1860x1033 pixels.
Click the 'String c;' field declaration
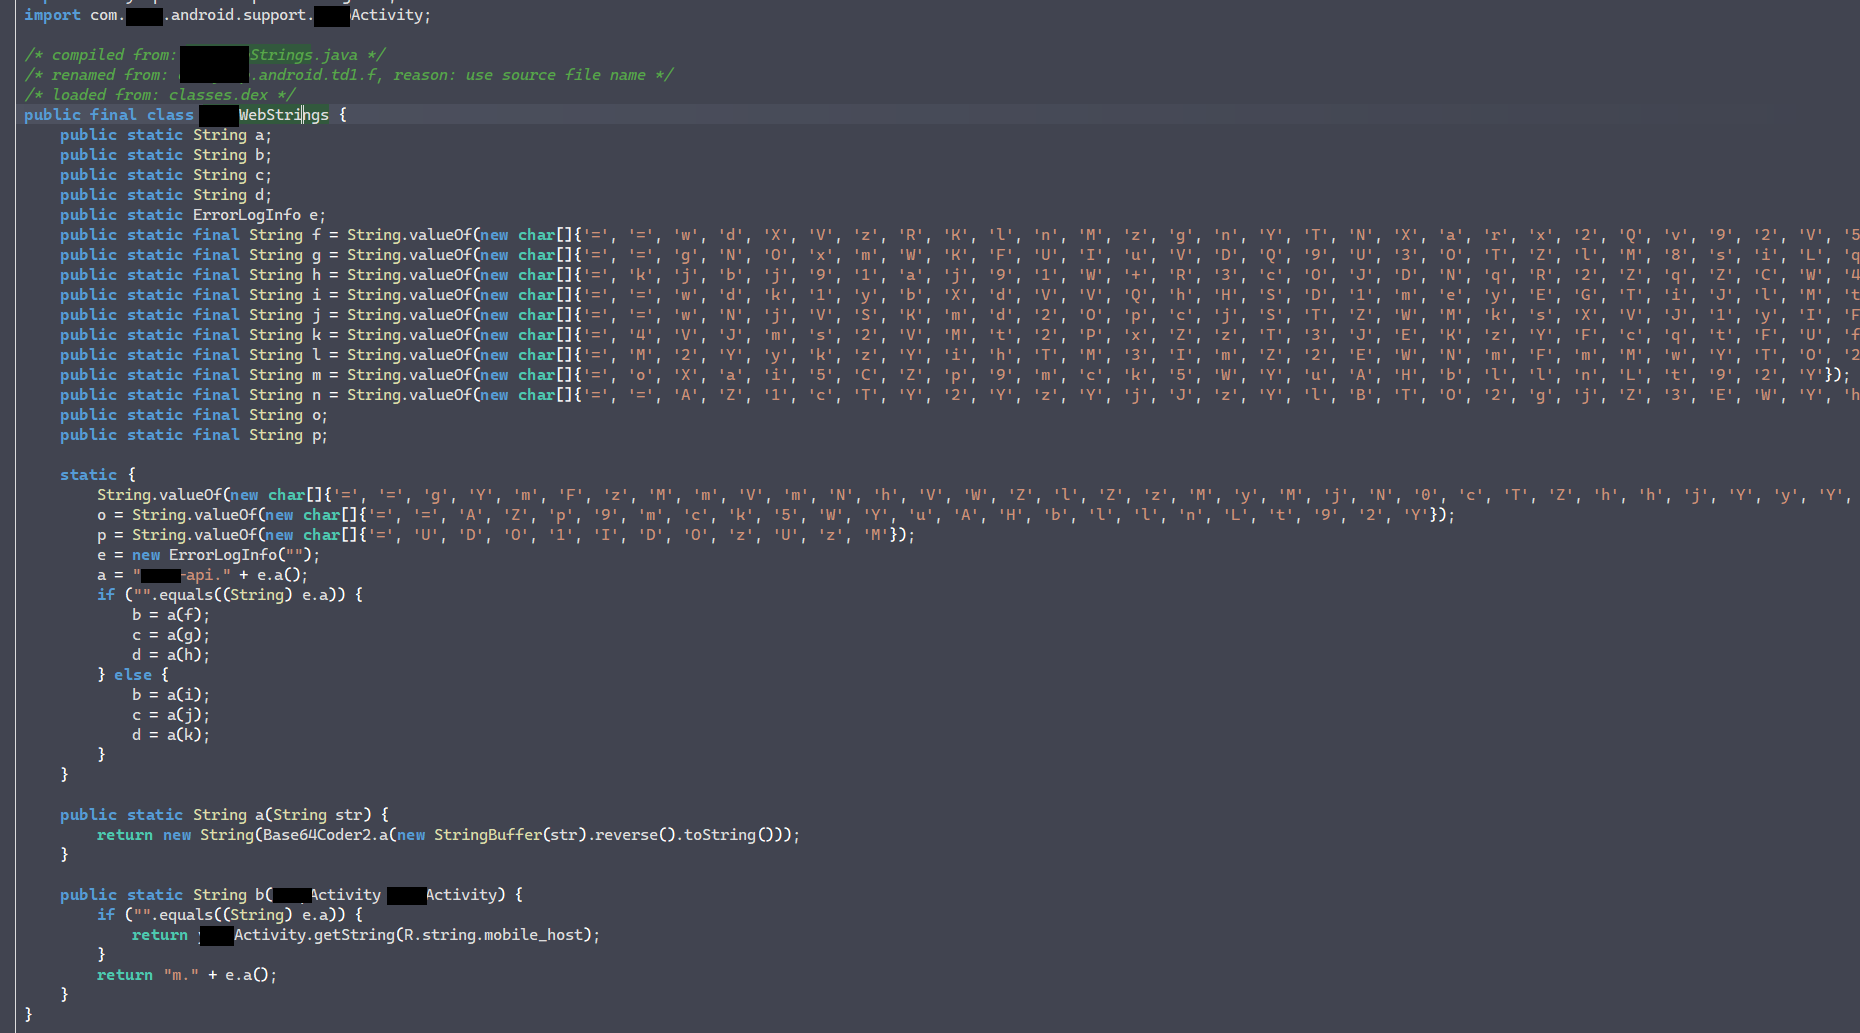[x=232, y=175]
